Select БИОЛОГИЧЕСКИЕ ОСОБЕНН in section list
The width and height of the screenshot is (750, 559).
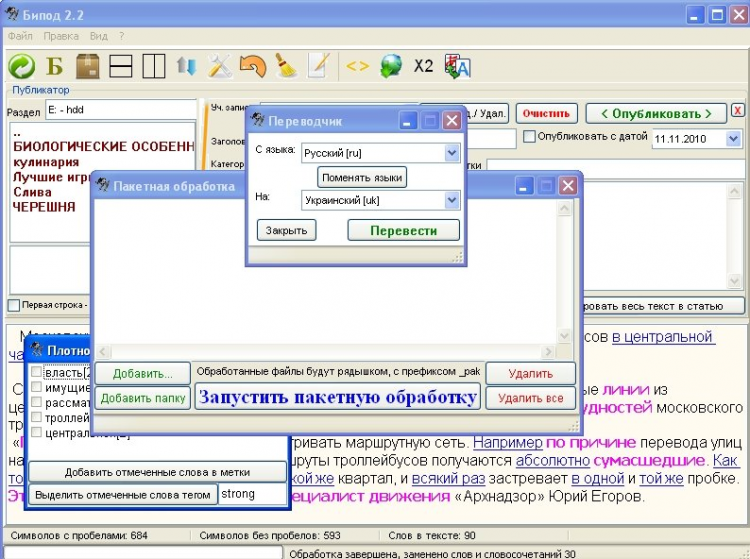click(104, 146)
